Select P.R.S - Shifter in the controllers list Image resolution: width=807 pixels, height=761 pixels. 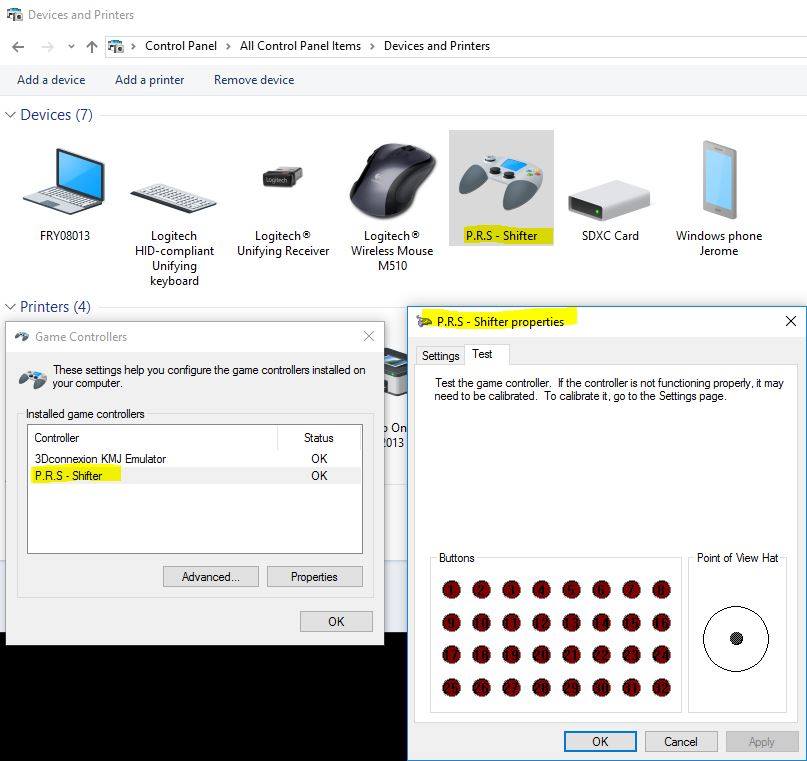(195, 475)
